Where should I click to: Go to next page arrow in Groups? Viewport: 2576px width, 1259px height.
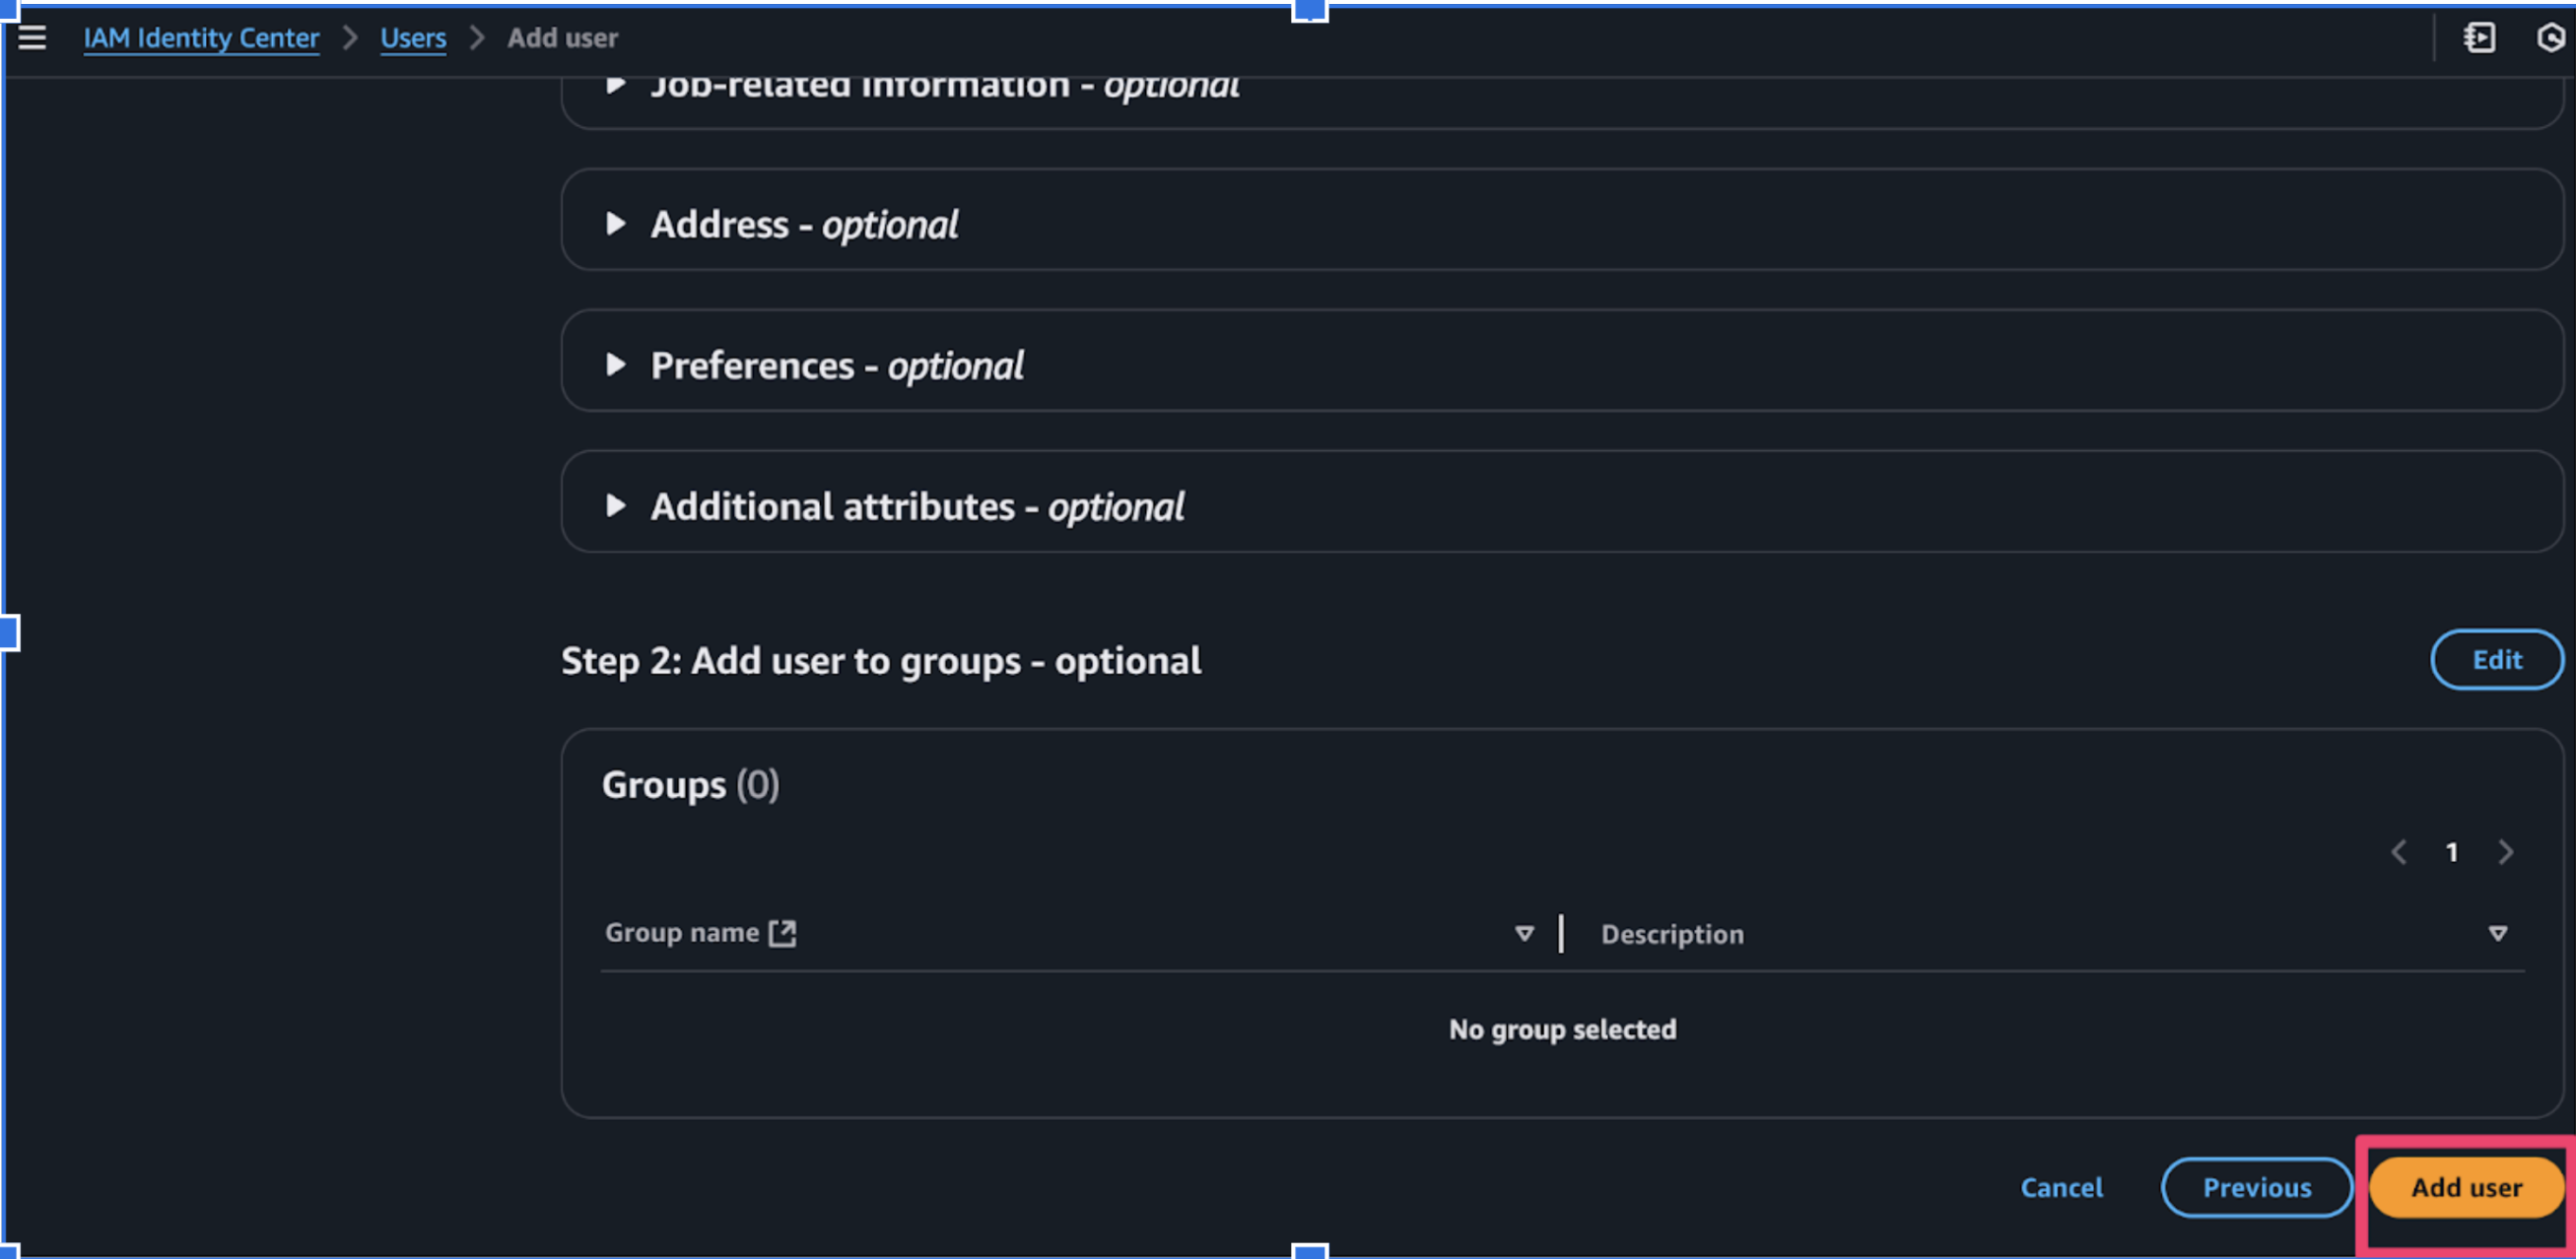(2505, 852)
